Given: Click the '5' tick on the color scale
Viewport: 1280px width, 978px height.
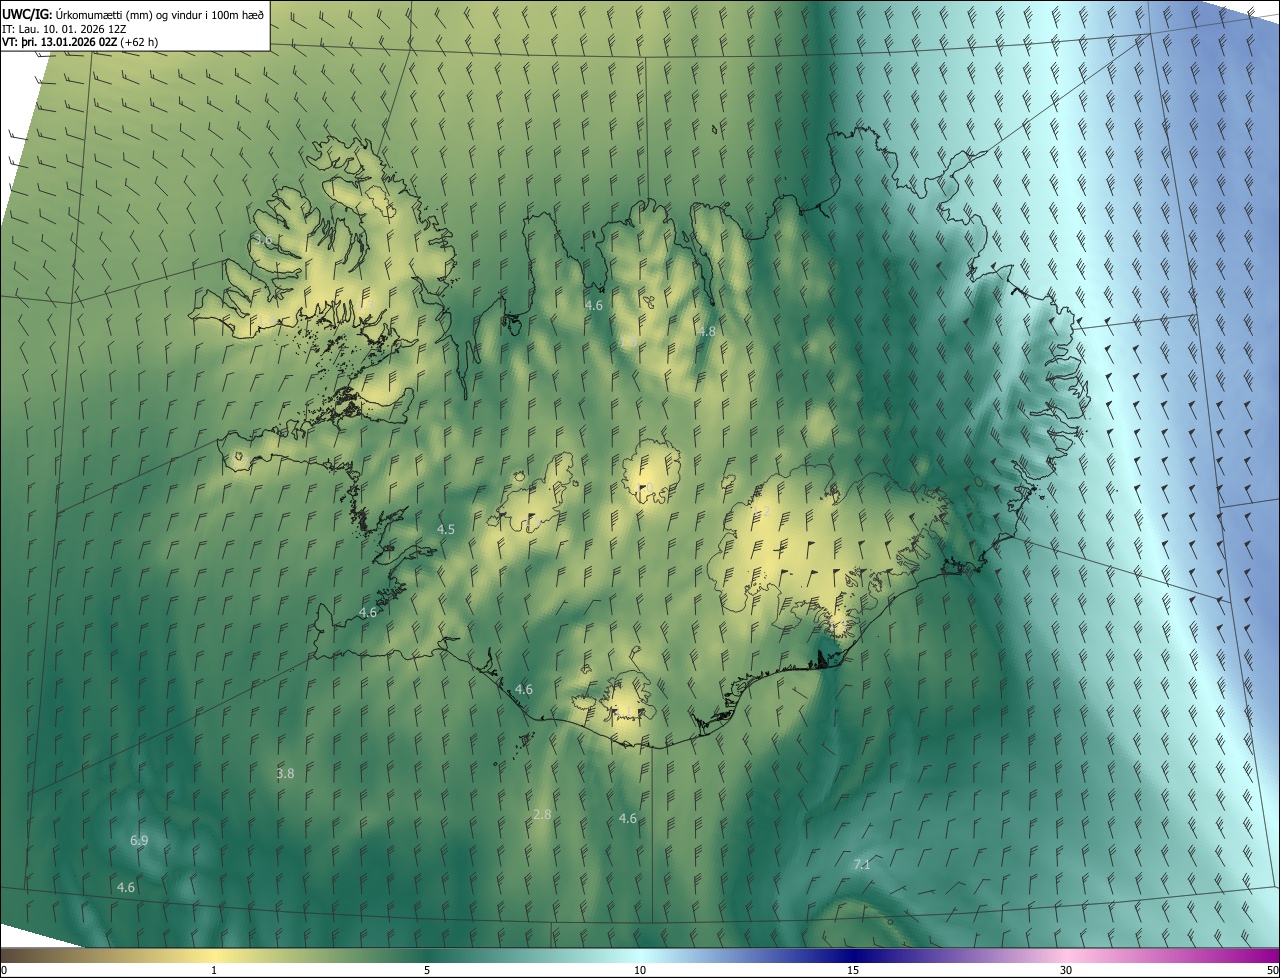Looking at the screenshot, I should coord(427,971).
